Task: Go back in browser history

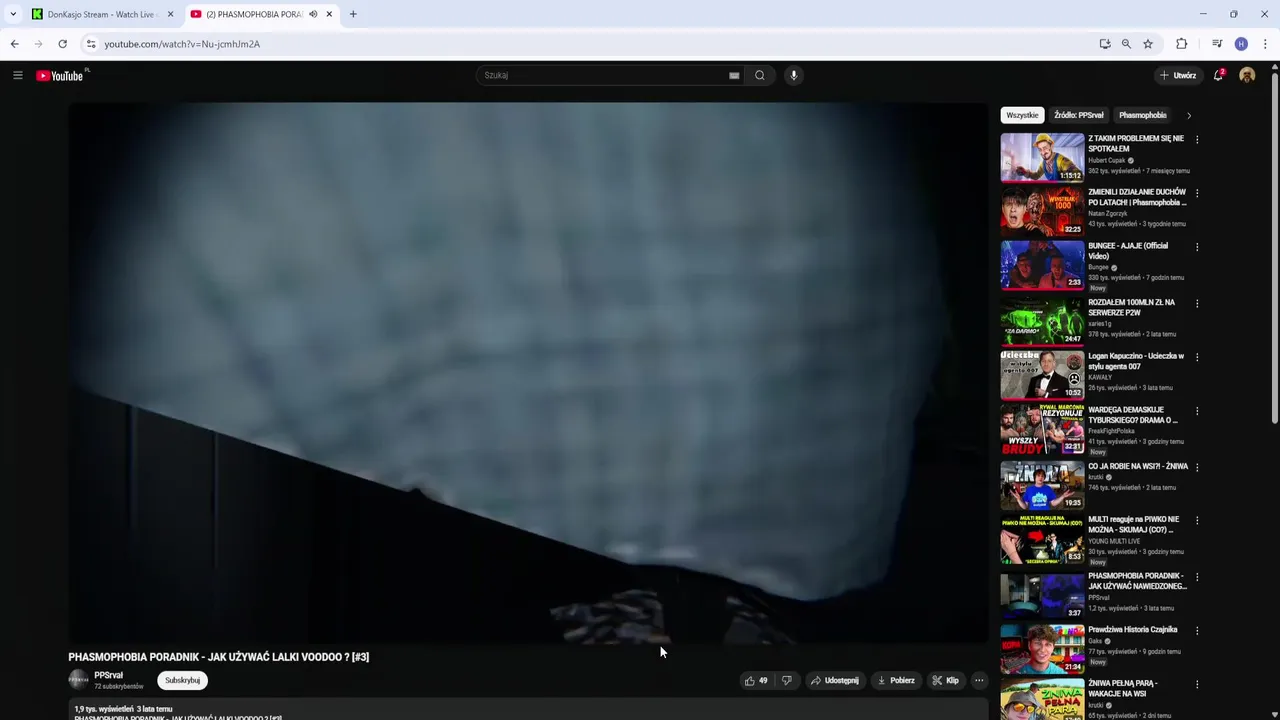Action: coord(14,44)
